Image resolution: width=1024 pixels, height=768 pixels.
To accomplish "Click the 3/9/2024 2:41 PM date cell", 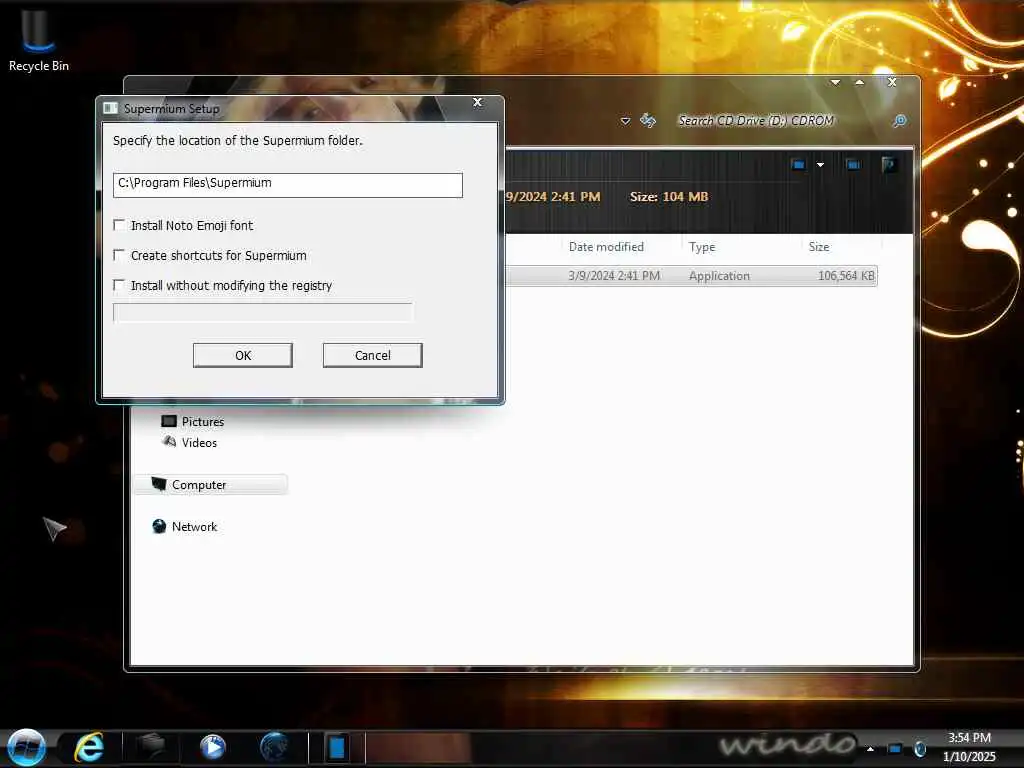I will 614,276.
